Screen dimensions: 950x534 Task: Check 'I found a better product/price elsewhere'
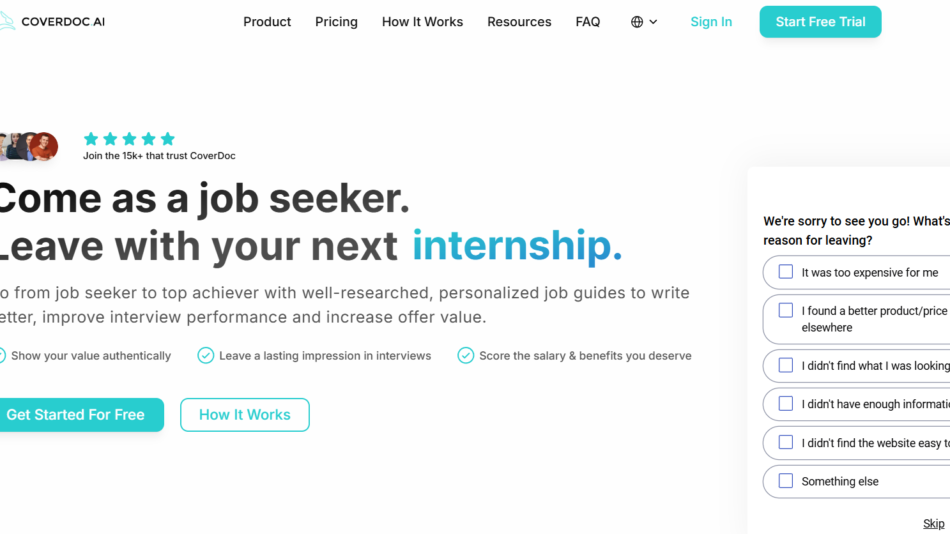(x=786, y=311)
